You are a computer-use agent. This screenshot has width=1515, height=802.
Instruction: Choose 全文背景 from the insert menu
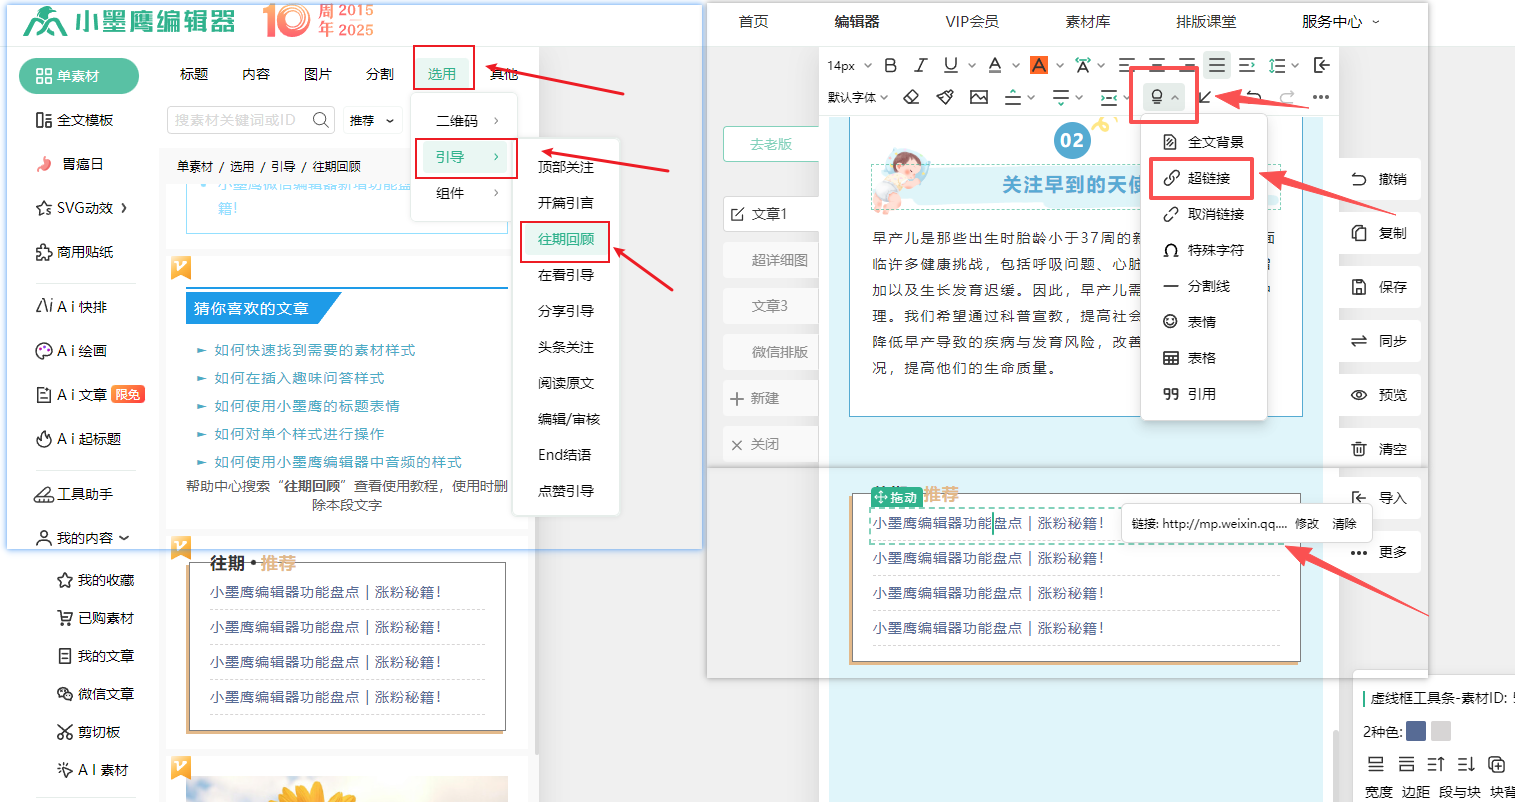pyautogui.click(x=1204, y=142)
